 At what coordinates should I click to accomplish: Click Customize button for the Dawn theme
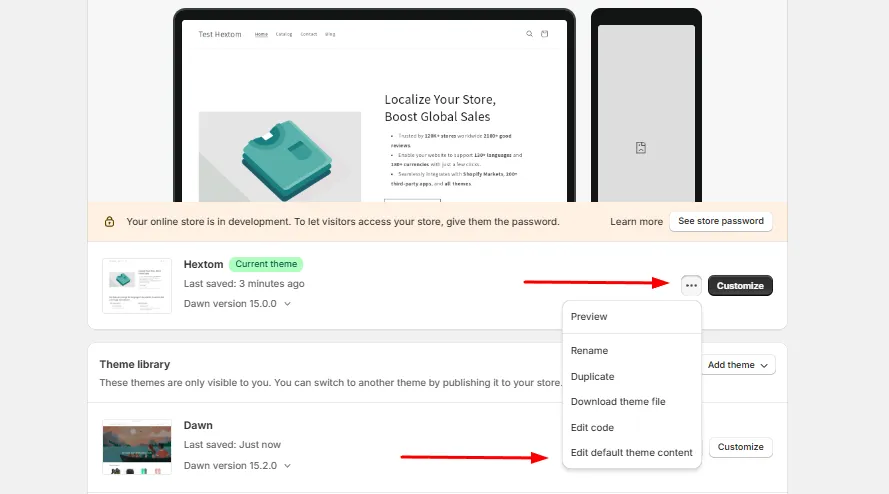click(740, 447)
